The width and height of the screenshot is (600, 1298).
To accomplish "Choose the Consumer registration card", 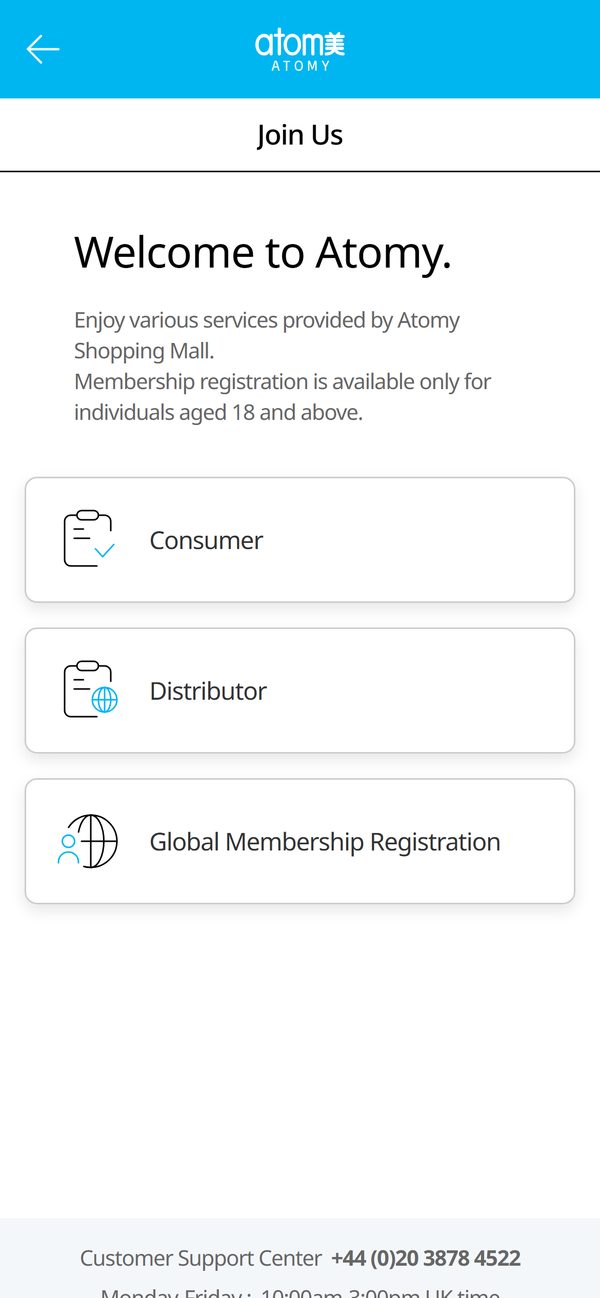I will point(300,540).
